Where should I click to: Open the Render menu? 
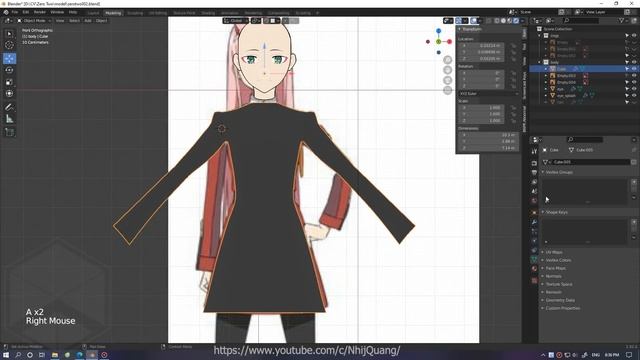pyautogui.click(x=40, y=12)
